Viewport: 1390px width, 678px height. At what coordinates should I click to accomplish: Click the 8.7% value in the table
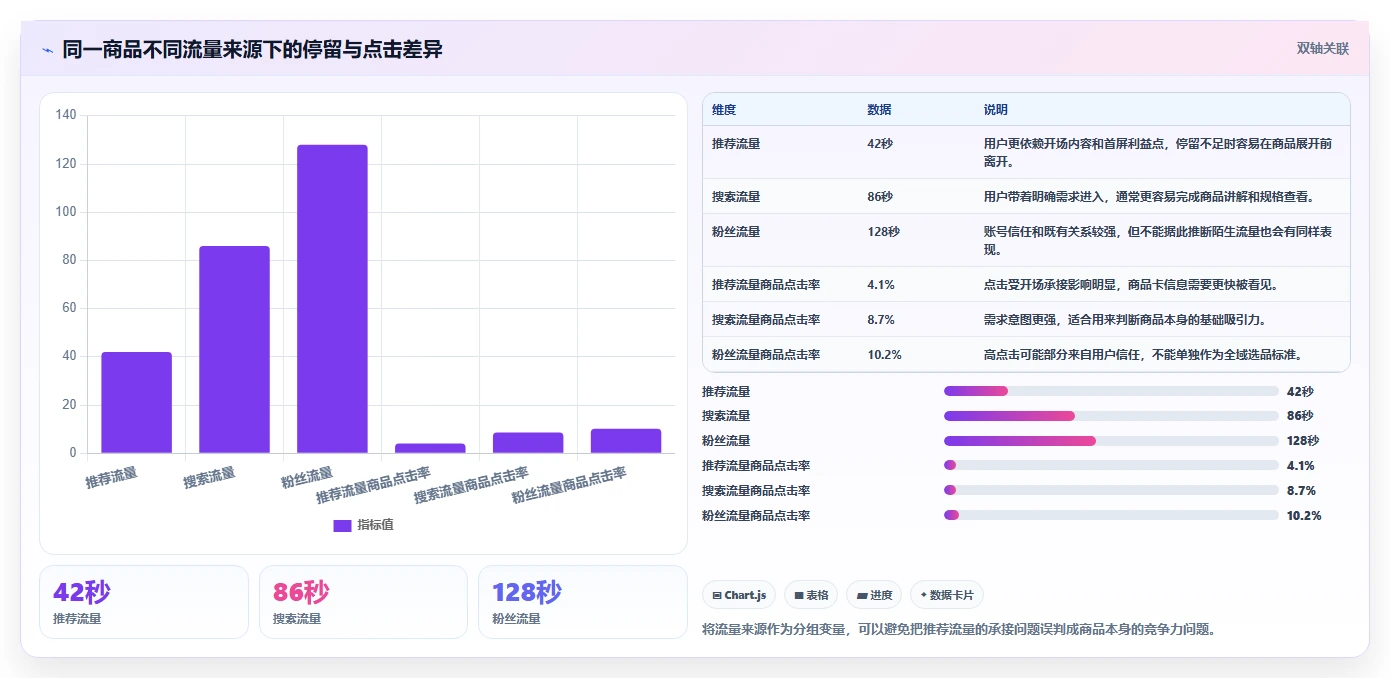(881, 320)
